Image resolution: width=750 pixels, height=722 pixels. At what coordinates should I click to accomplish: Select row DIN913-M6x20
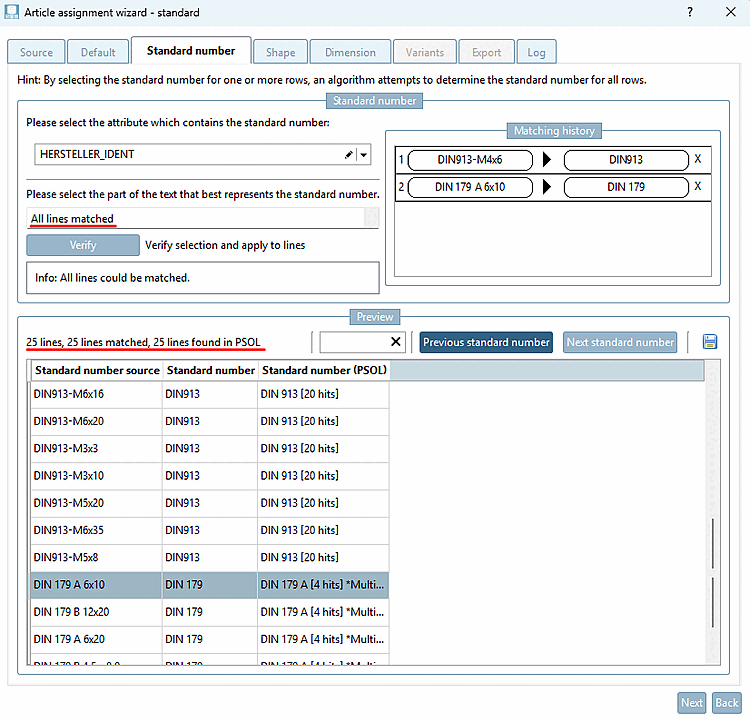210,422
